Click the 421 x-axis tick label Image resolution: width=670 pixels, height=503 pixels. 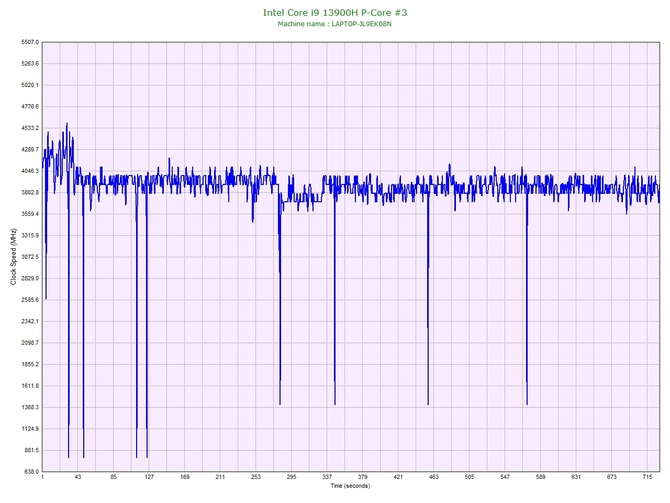(398, 477)
